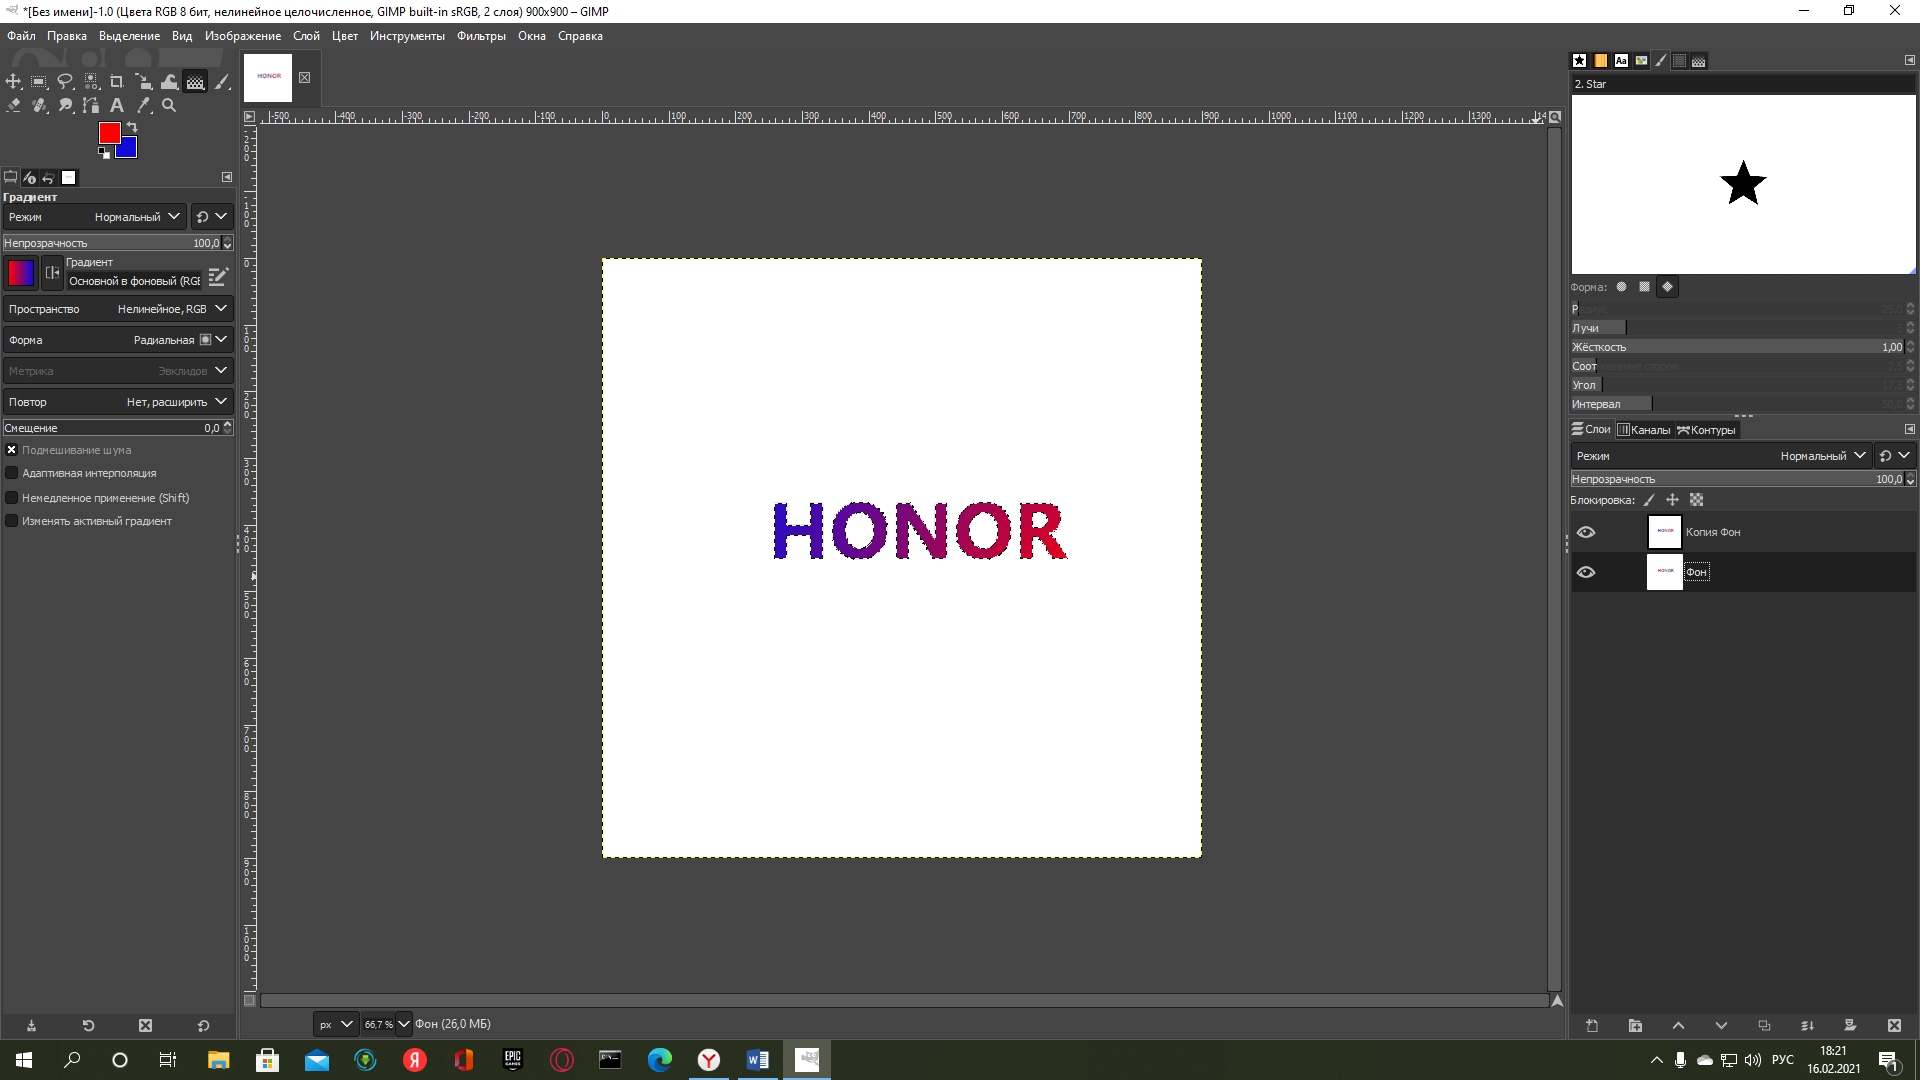Hide the Копия Фон layer
Viewport: 1920px width, 1080px height.
pyautogui.click(x=1586, y=532)
